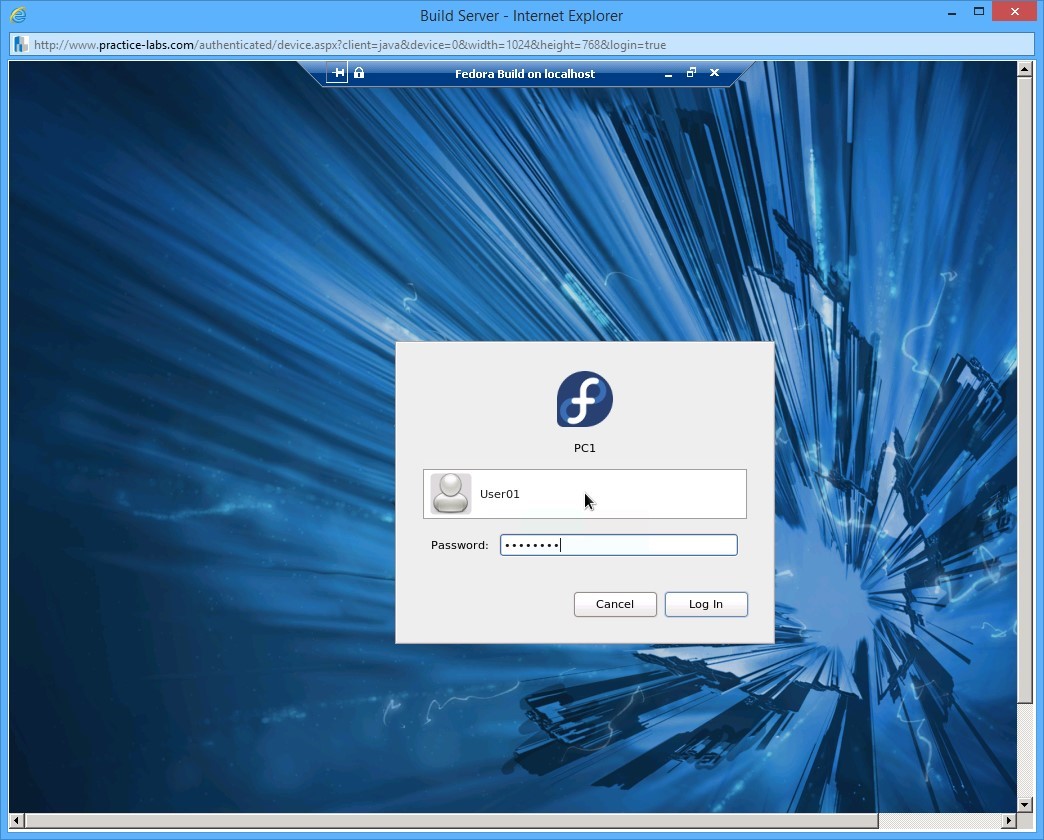1044x840 pixels.
Task: Click the PC1 hostname label
Action: coord(584,447)
